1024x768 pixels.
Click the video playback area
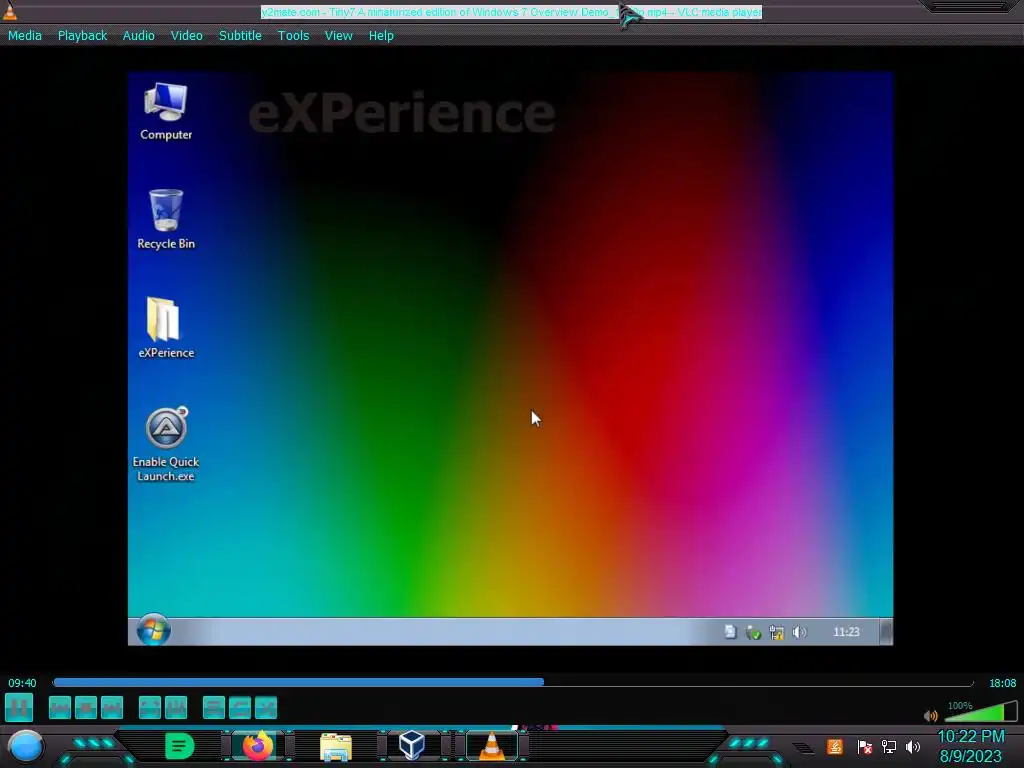coord(510,359)
